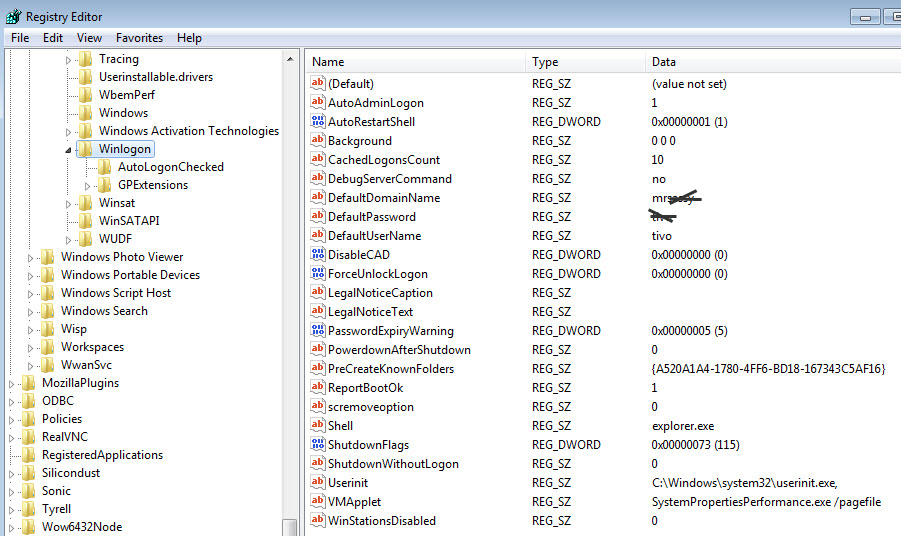Click the string icon beside DefaultPassword
This screenshot has height=536, width=901.
pos(318,216)
